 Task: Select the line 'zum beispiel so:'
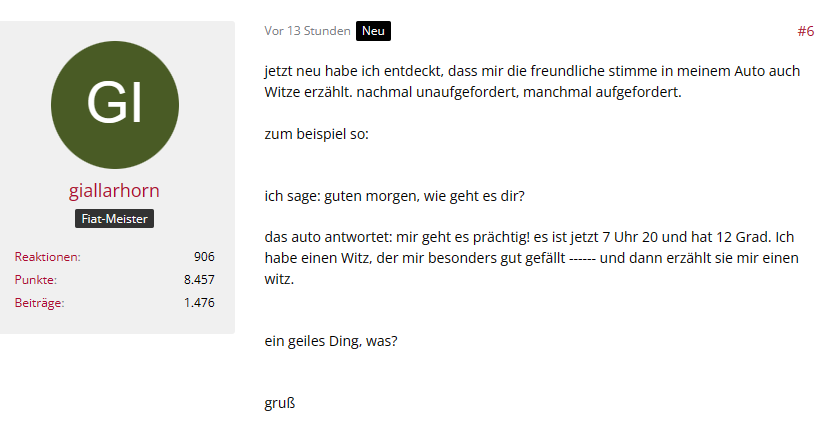[x=317, y=134]
